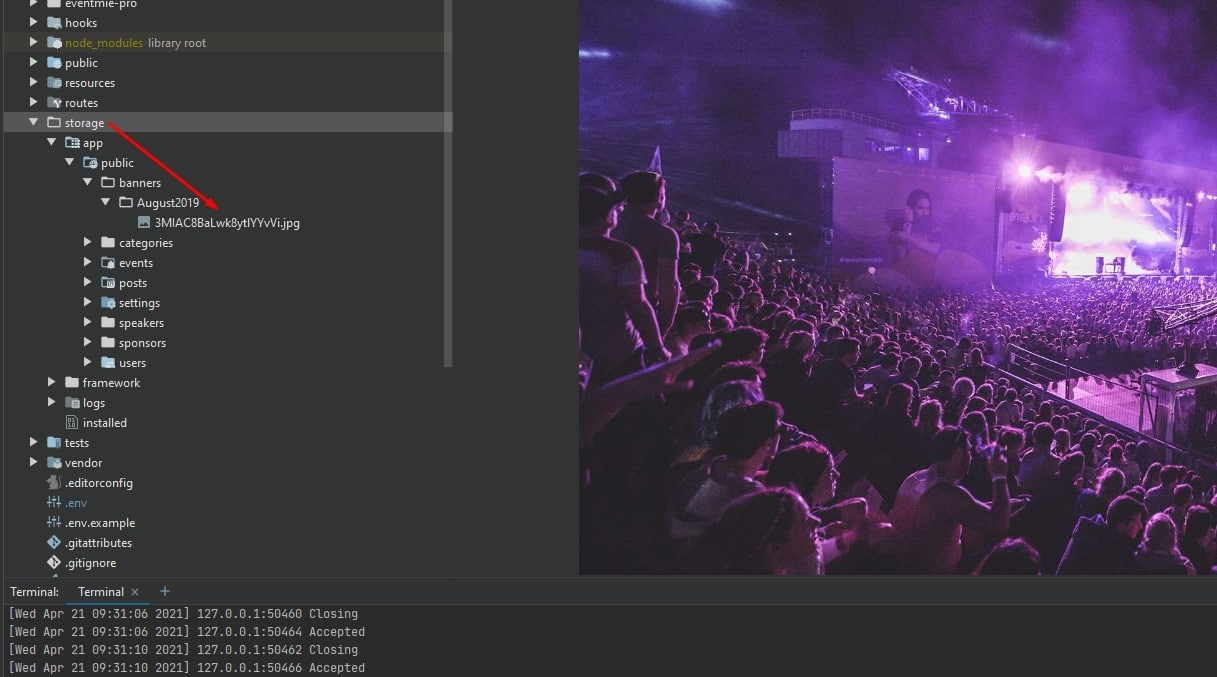Screen dimensions: 1217x677
Task: Expand the resources folder arrow
Action: pyautogui.click(x=34, y=83)
